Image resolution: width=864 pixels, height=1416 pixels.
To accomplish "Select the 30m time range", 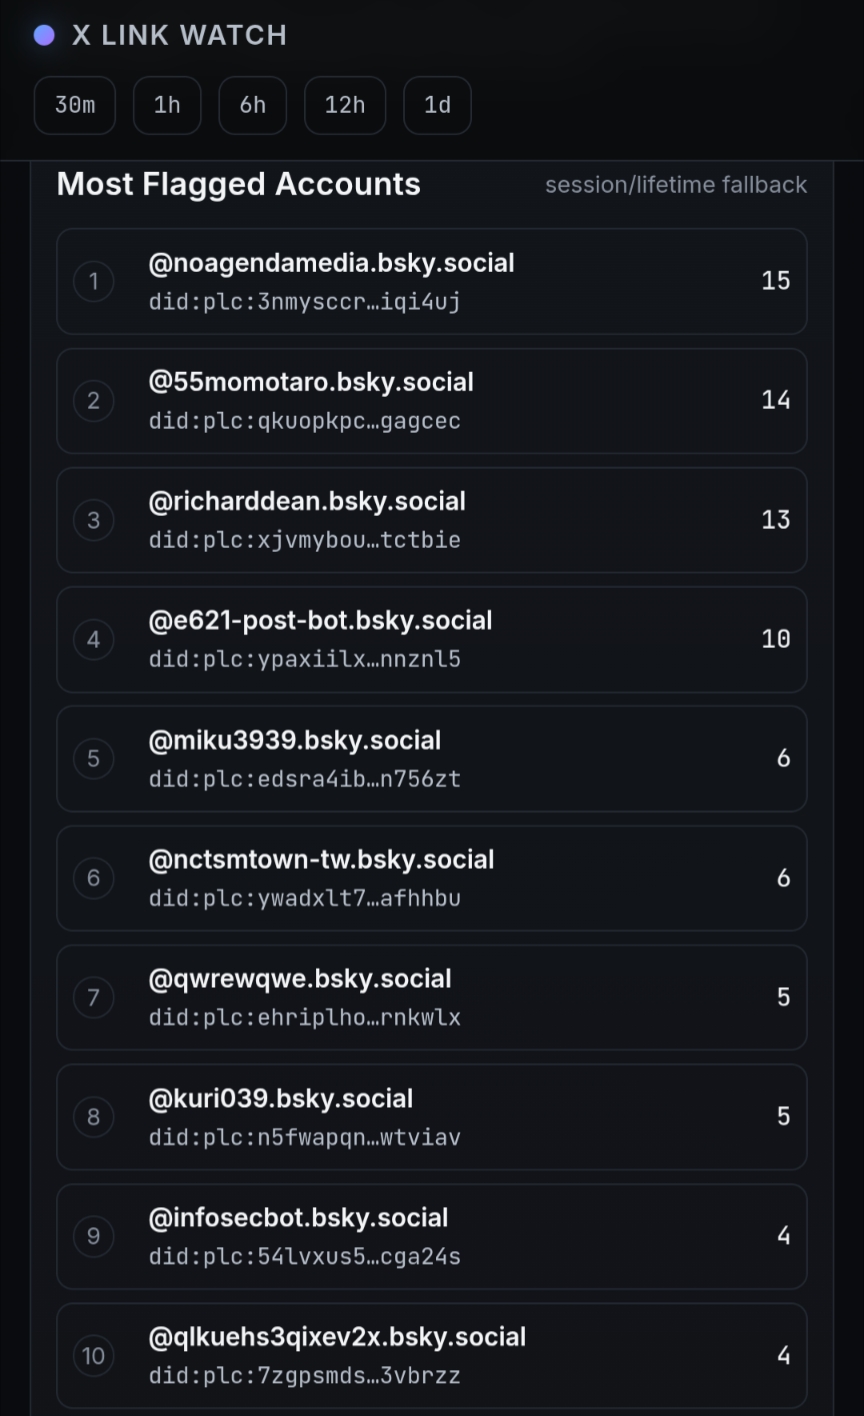I will [x=75, y=105].
